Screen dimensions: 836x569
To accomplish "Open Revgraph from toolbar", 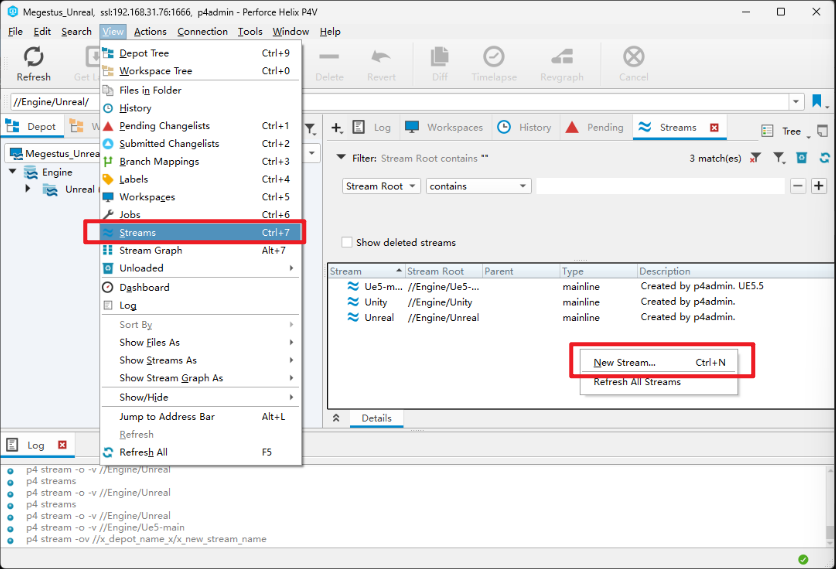I will pyautogui.click(x=561, y=65).
